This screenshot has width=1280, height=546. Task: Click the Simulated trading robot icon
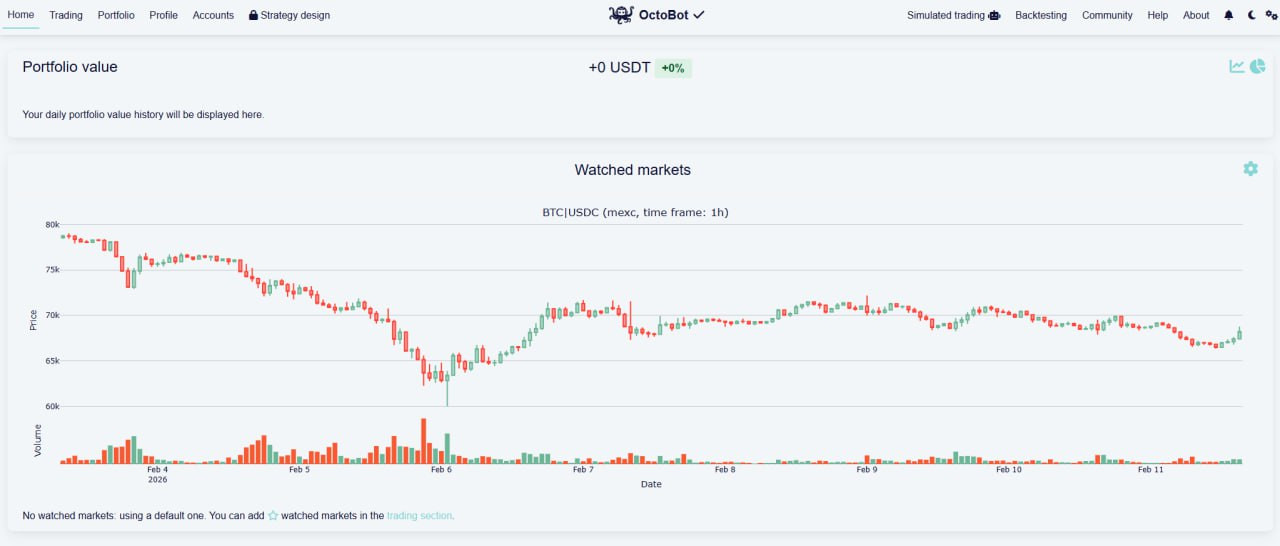(994, 15)
